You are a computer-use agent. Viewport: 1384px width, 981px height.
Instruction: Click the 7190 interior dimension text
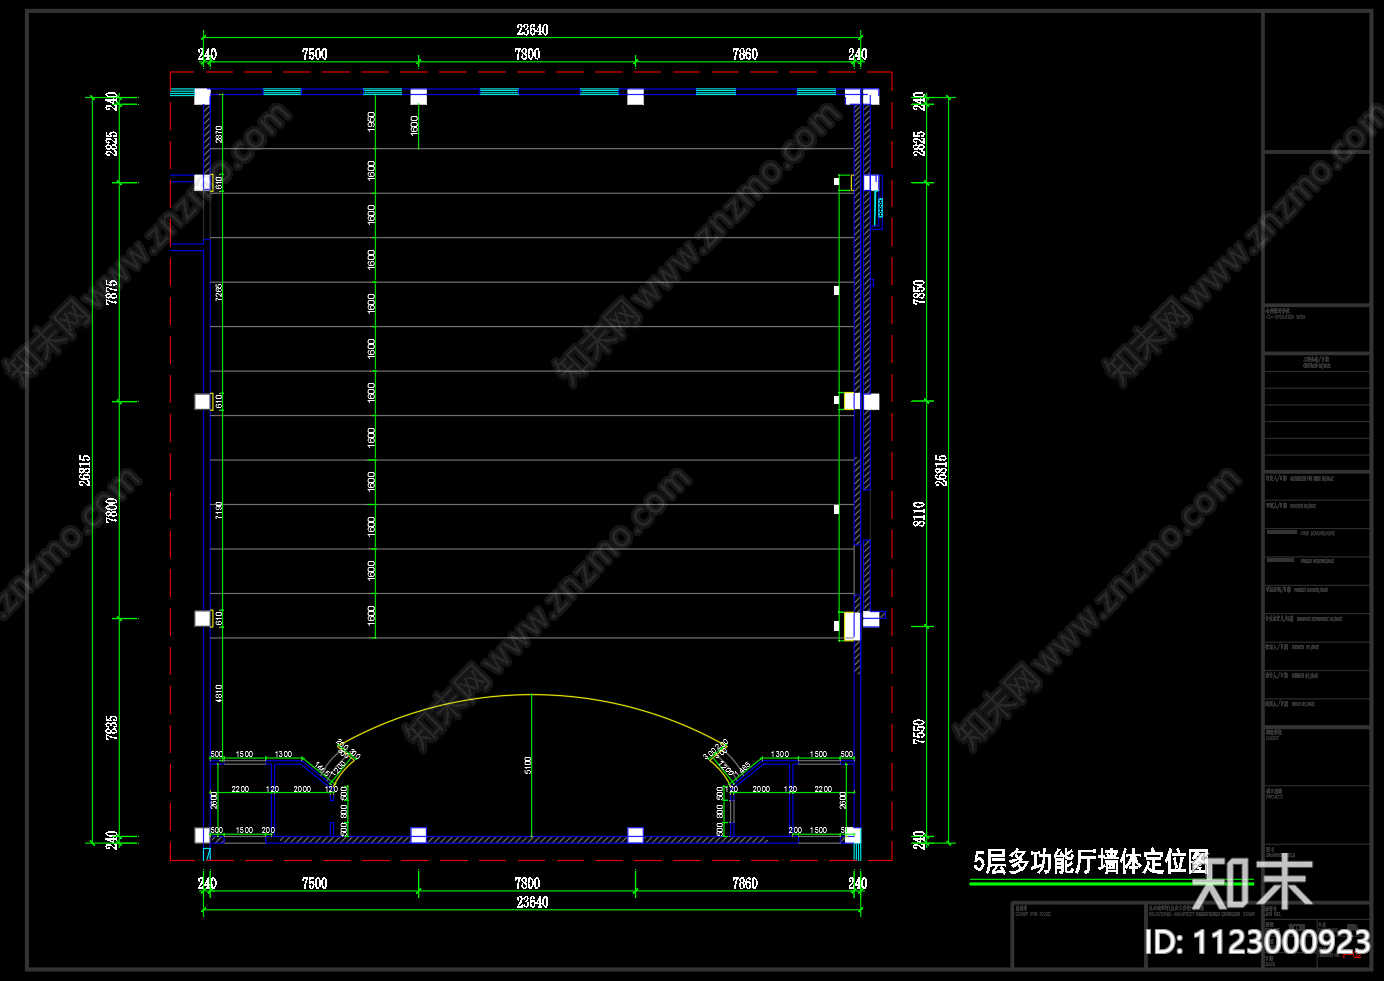(x=219, y=510)
